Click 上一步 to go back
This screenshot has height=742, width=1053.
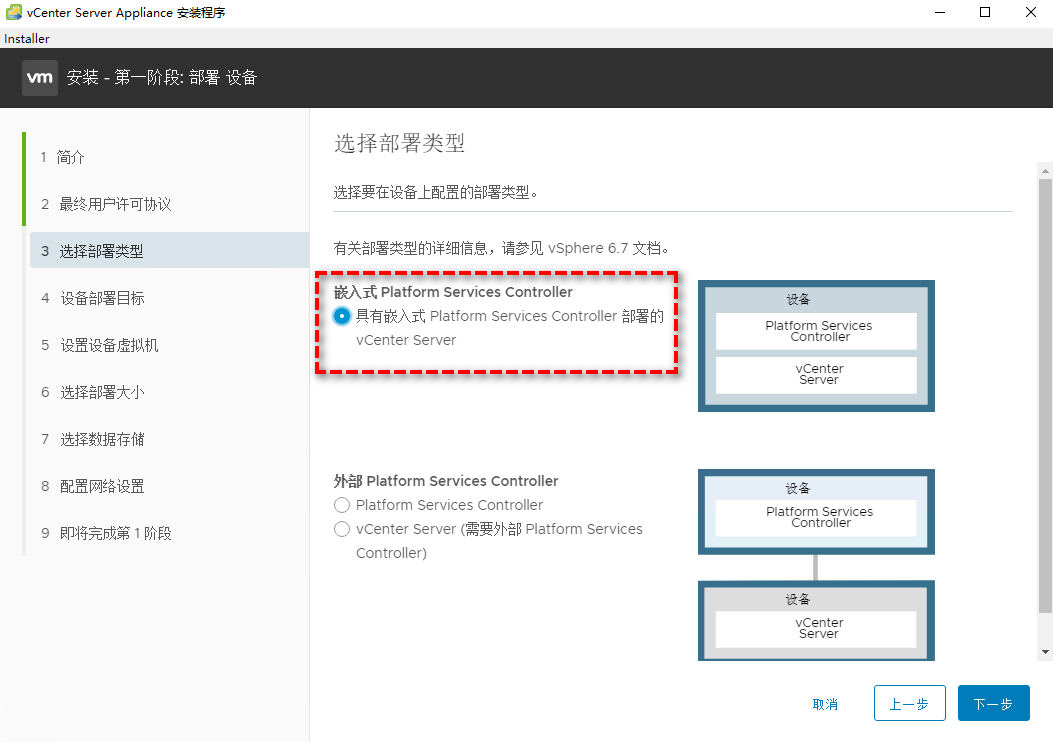[909, 703]
